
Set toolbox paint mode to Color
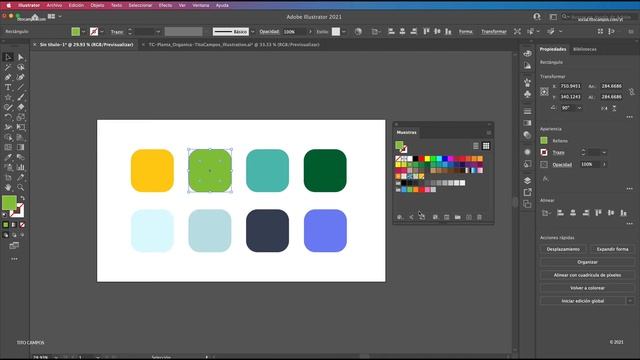pos(6,224)
